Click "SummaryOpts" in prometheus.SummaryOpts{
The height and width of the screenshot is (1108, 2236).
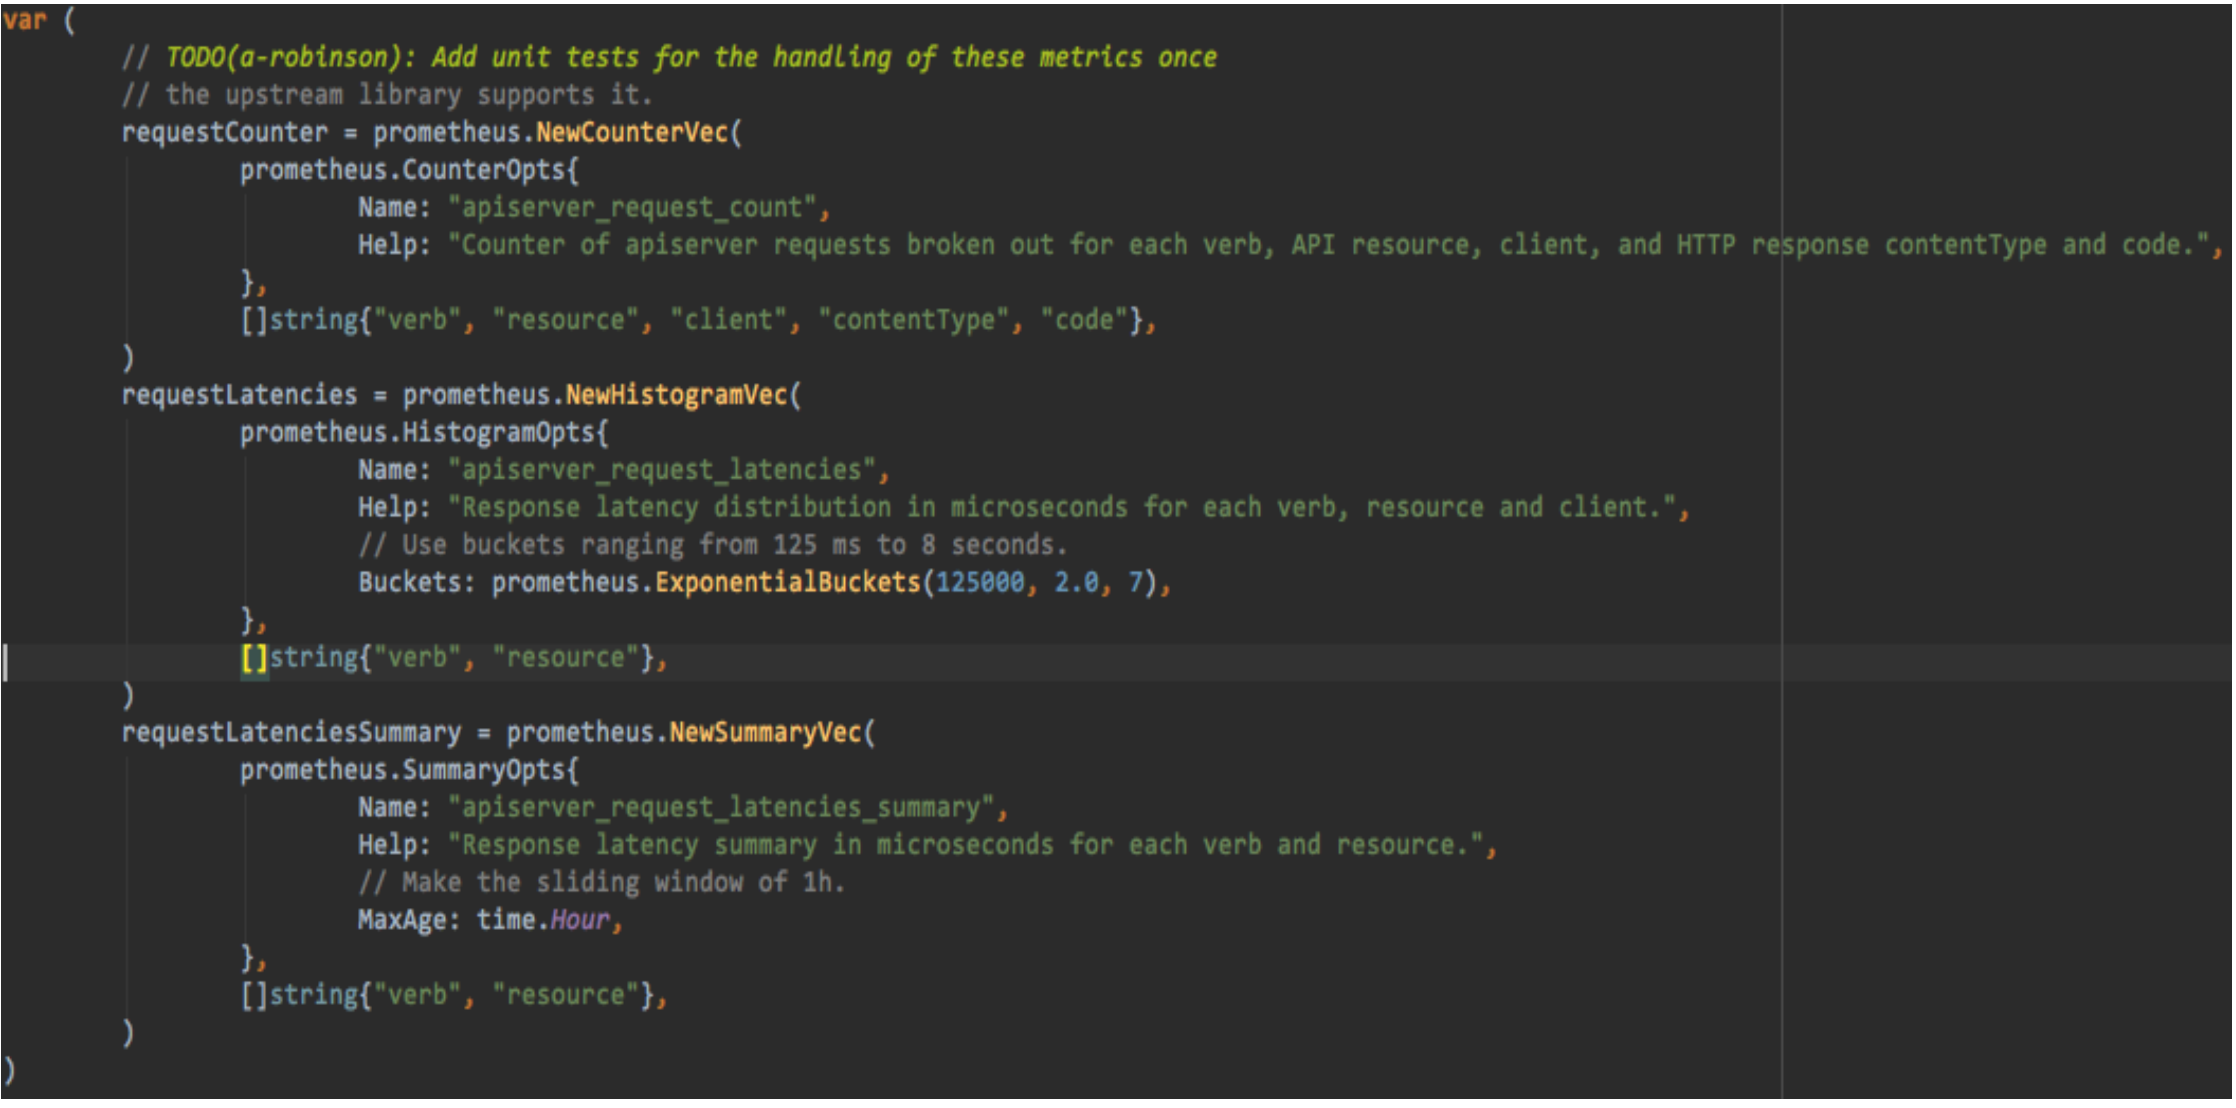tap(484, 770)
